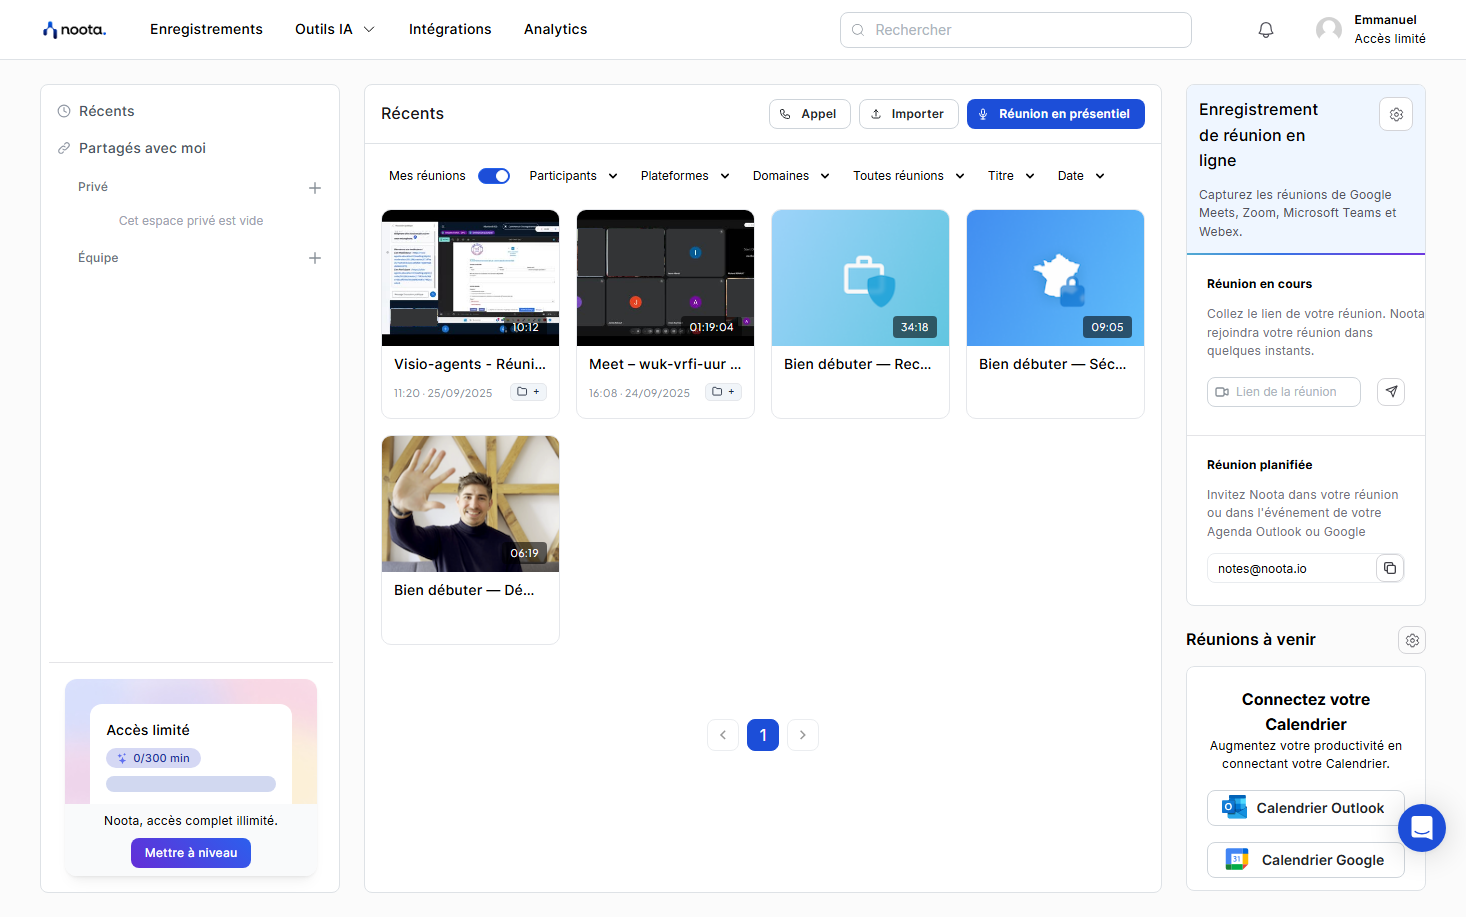The height and width of the screenshot is (917, 1466).
Task: Open settings gear next to Réunions à venir
Action: 1412,640
